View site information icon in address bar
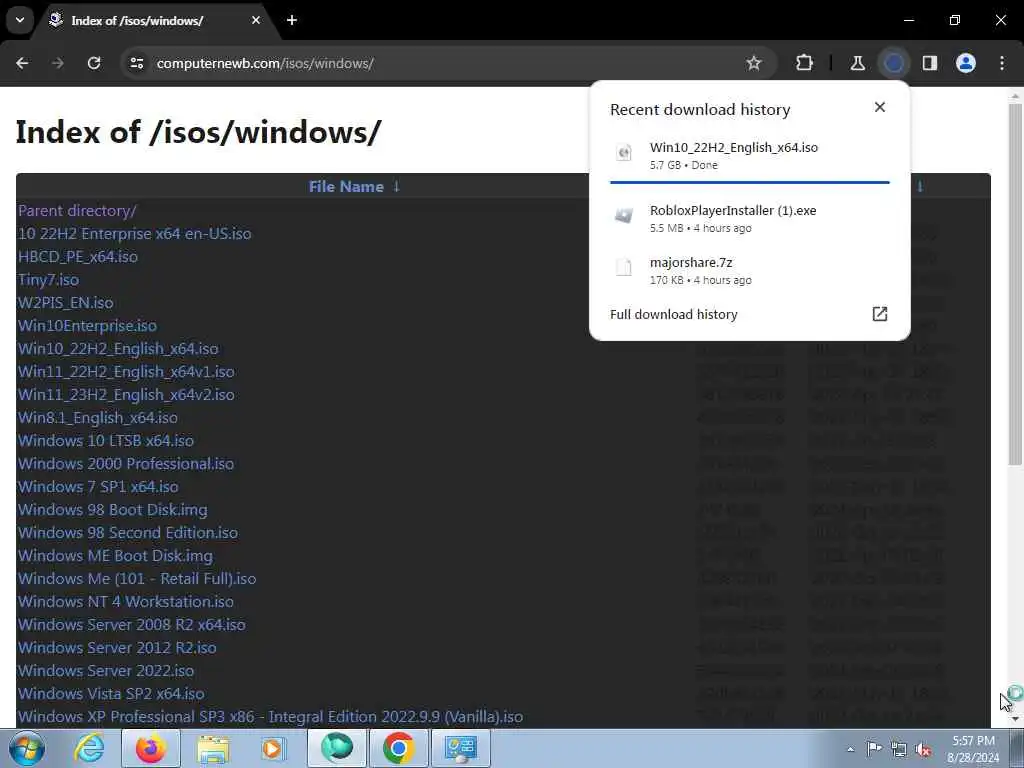 [x=136, y=63]
